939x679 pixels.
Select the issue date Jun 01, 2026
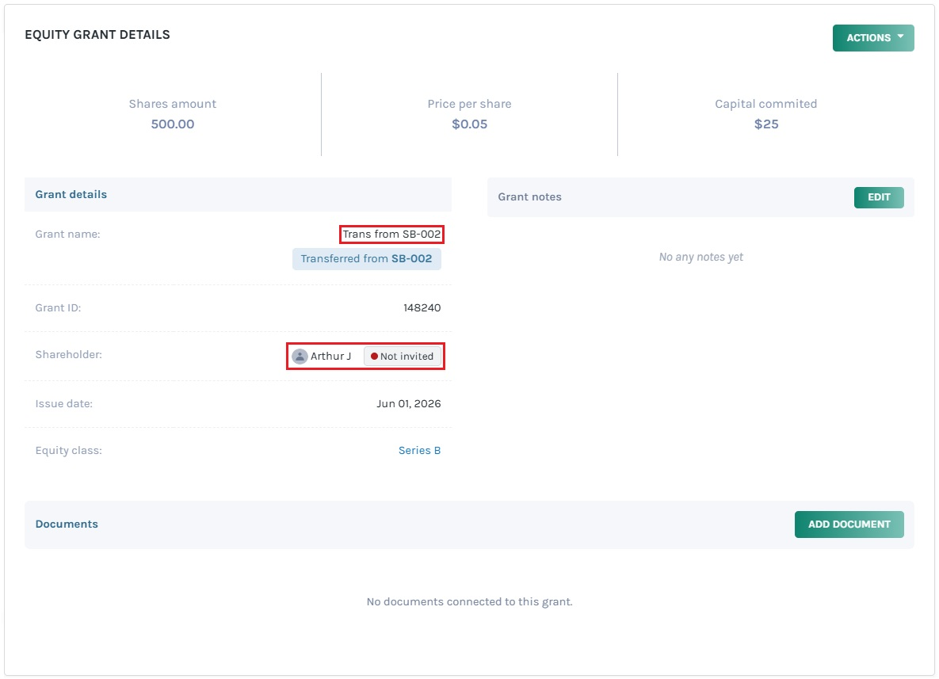[x=408, y=404]
